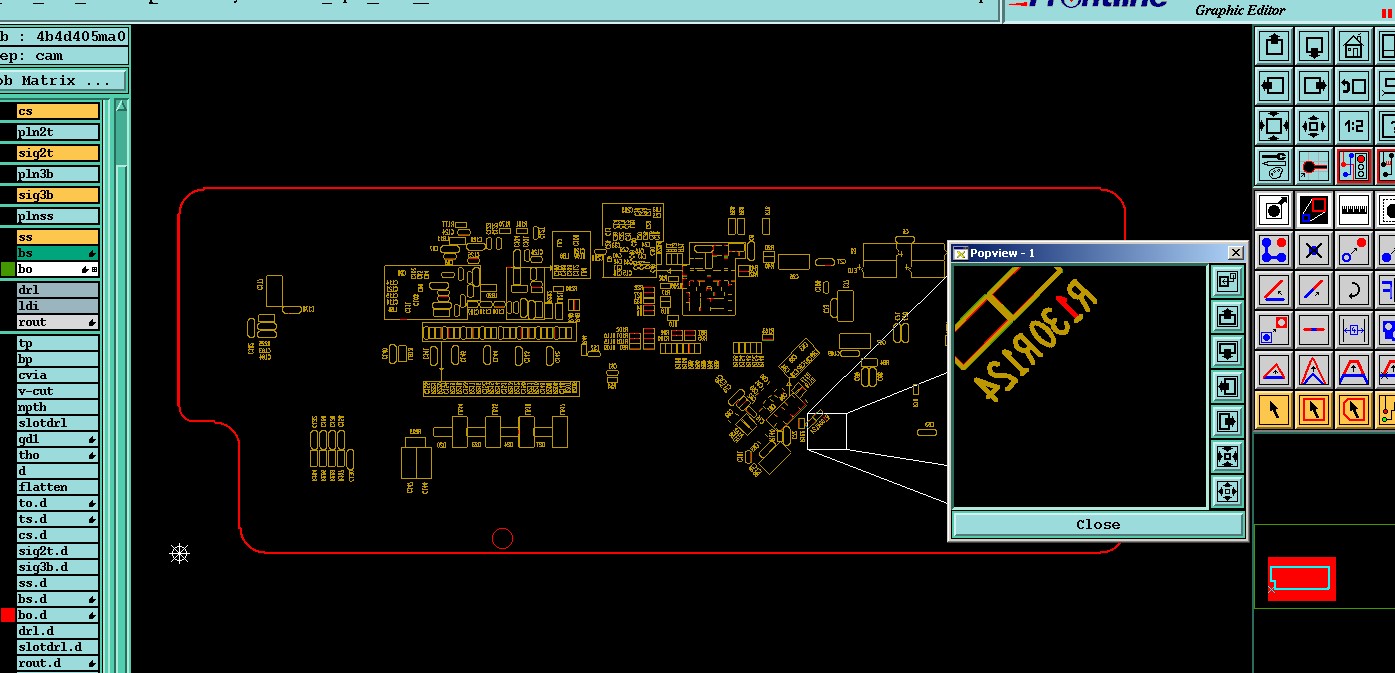Image resolution: width=1395 pixels, height=673 pixels.
Task: Click the red board overview thumbnail
Action: [1301, 578]
